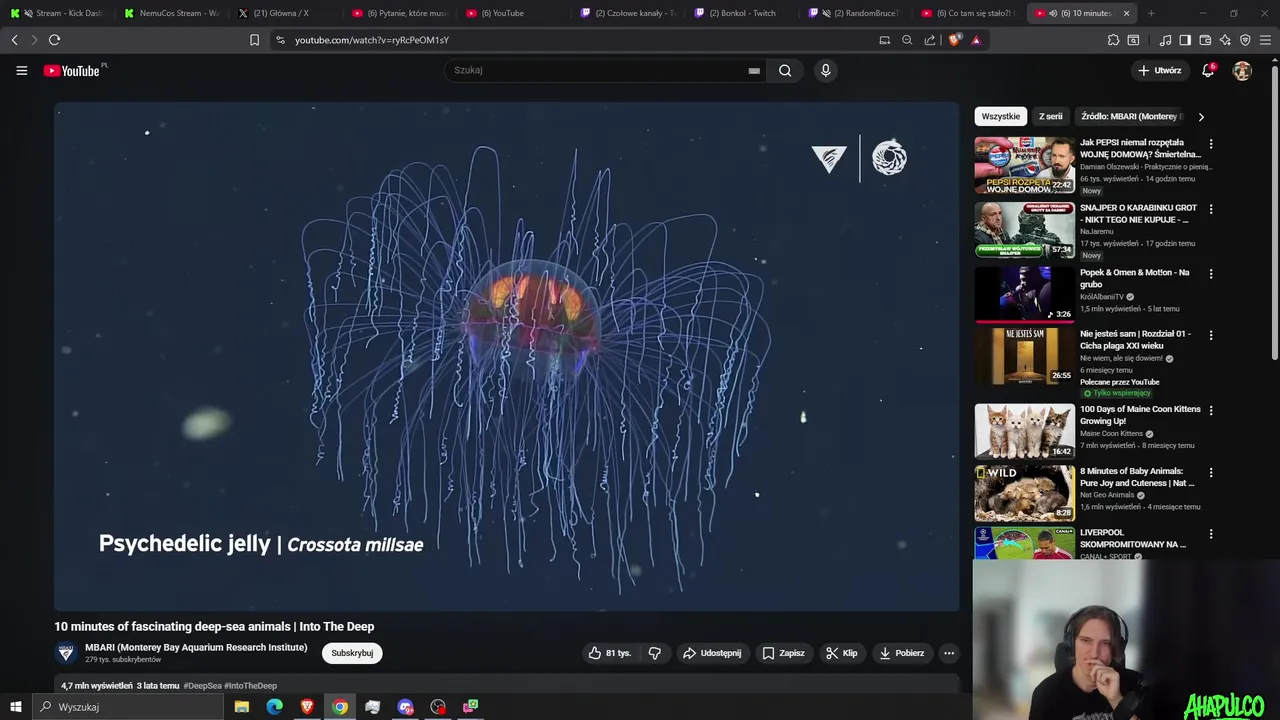Bookmark this page in the address bar
The height and width of the screenshot is (720, 1280).
point(254,40)
